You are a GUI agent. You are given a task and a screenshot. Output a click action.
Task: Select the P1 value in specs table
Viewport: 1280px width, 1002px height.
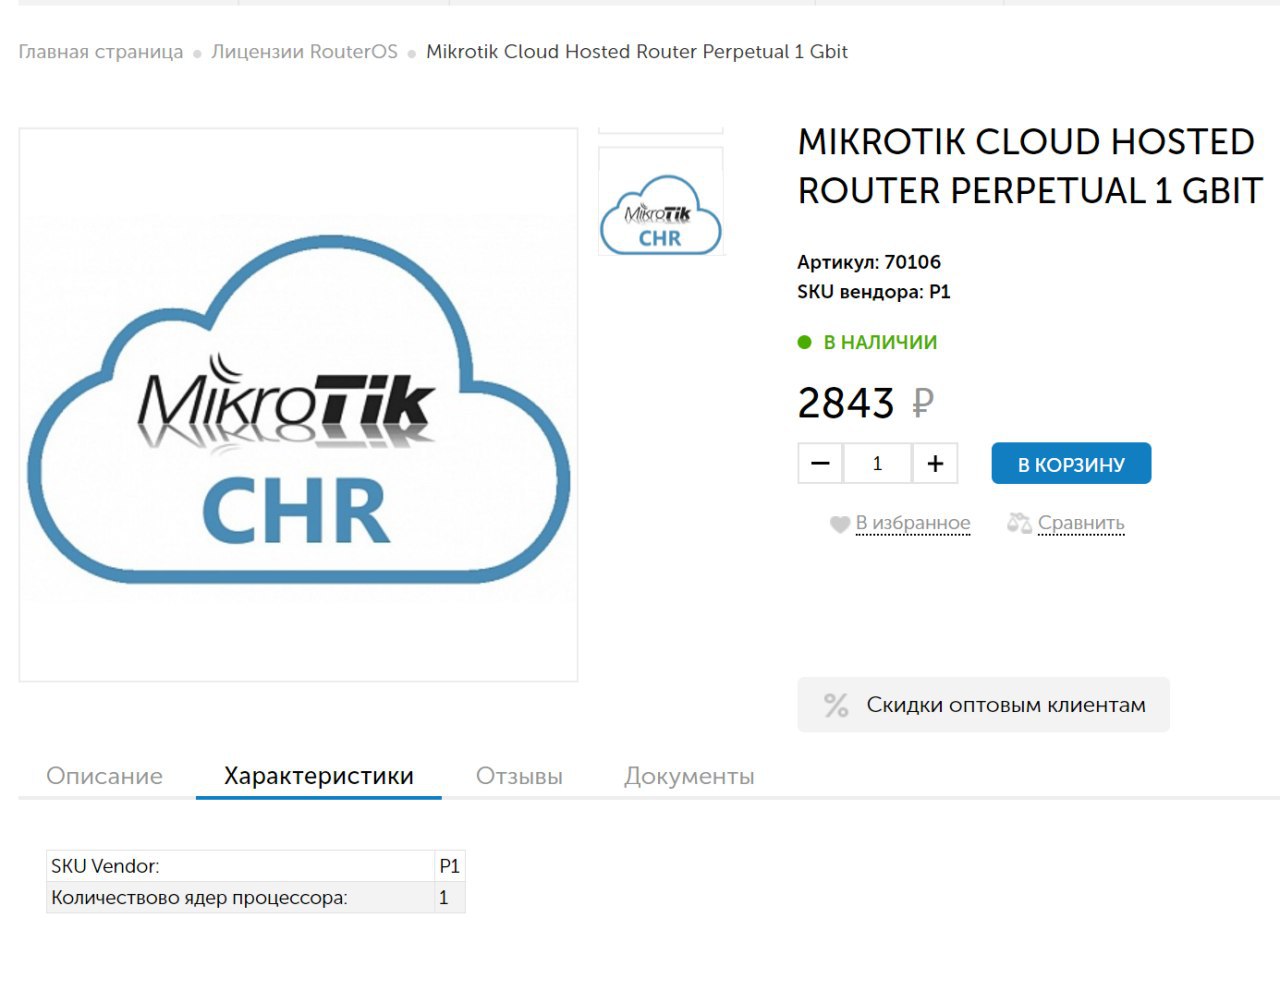(x=449, y=866)
